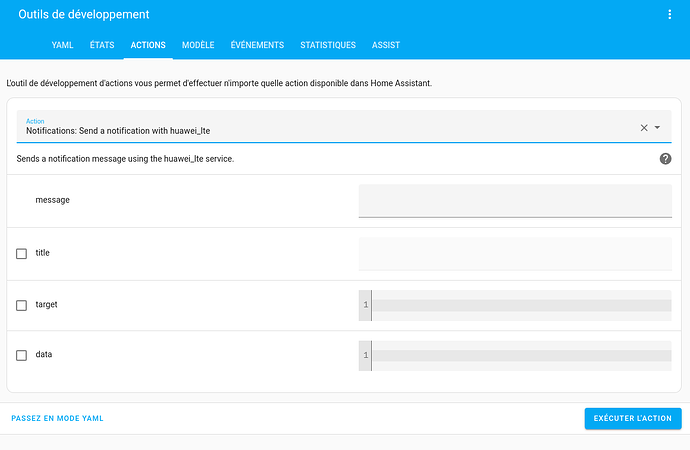Open the Événements tab
Viewport: 690px width, 450px height.
click(257, 45)
